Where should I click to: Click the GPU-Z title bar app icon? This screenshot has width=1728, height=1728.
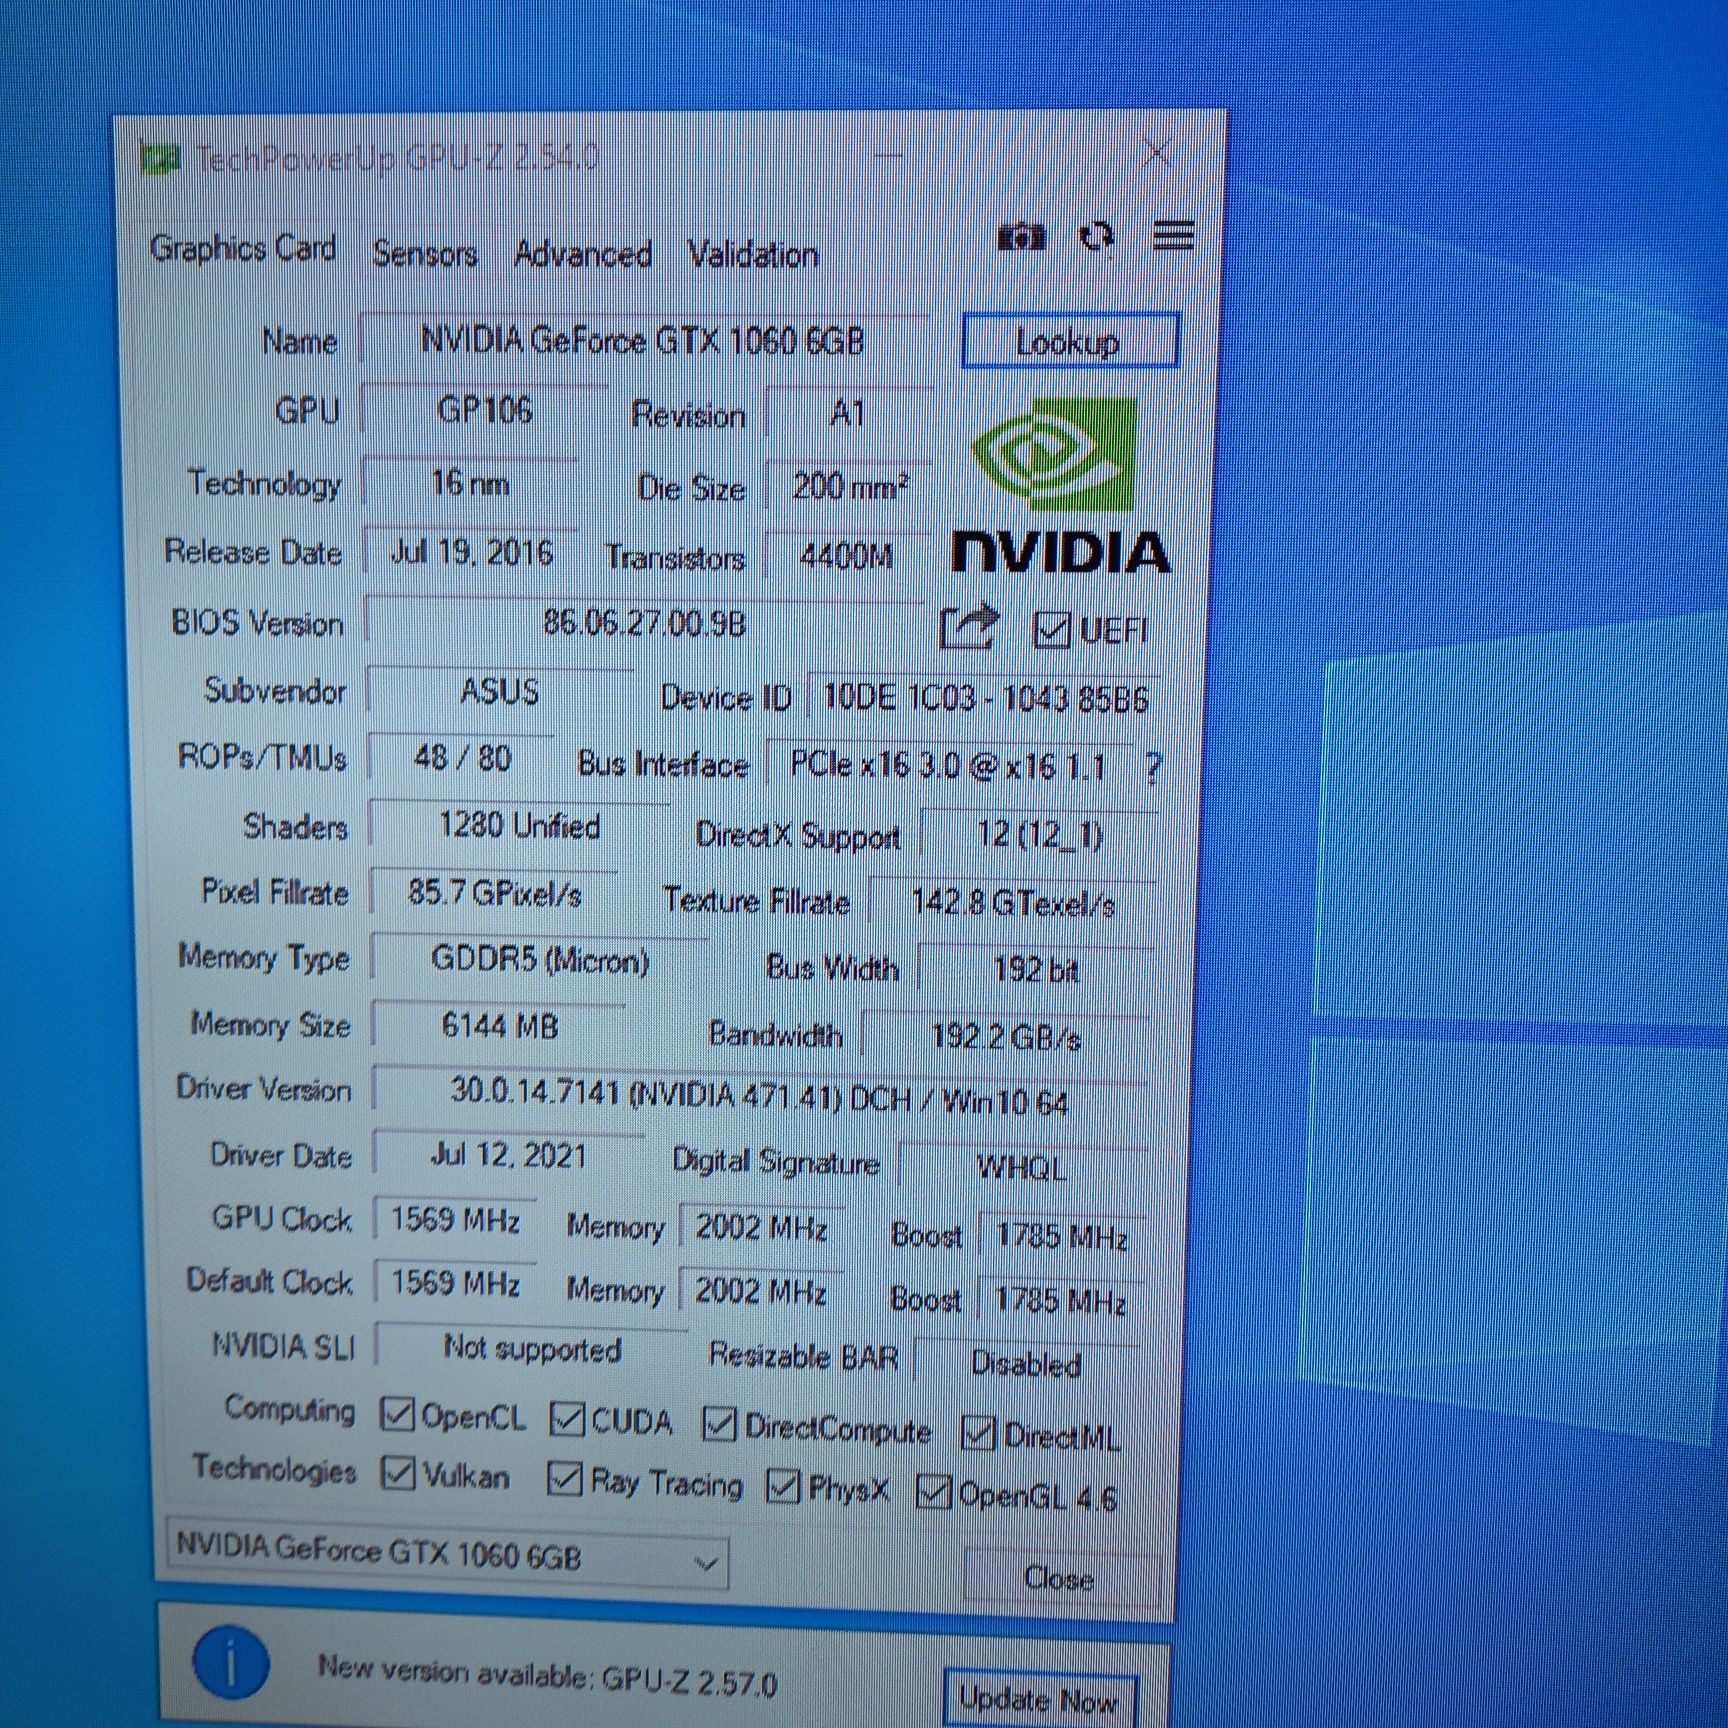click(160, 158)
